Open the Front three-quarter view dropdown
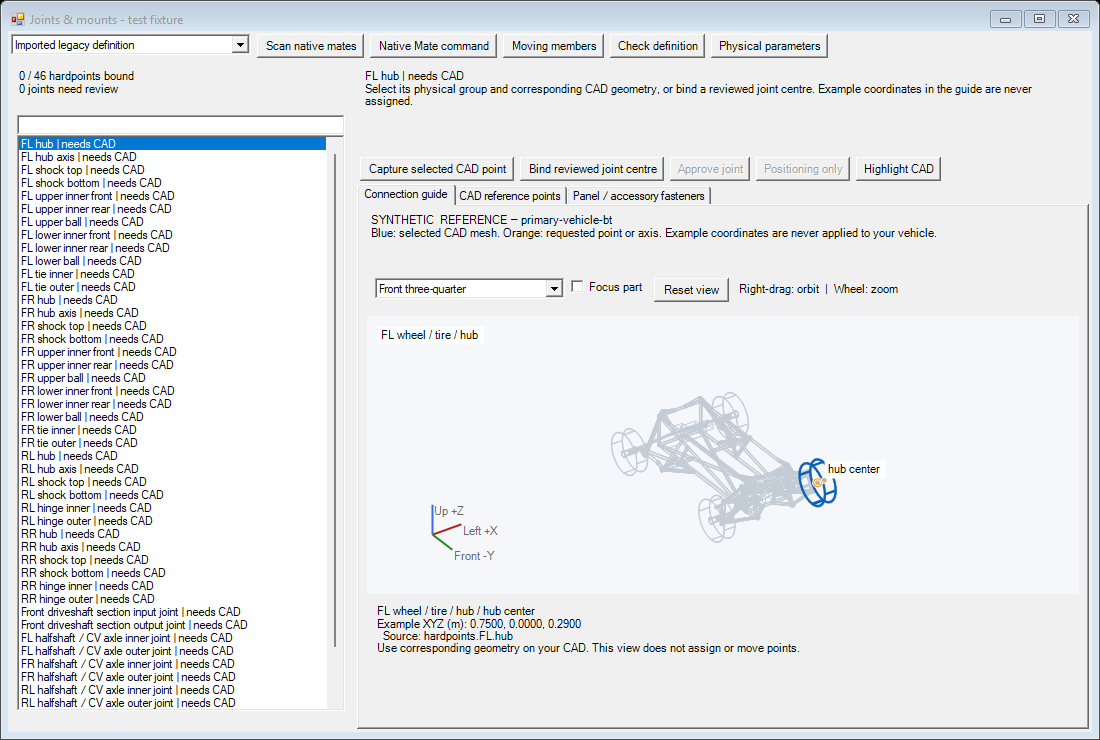 (x=554, y=289)
